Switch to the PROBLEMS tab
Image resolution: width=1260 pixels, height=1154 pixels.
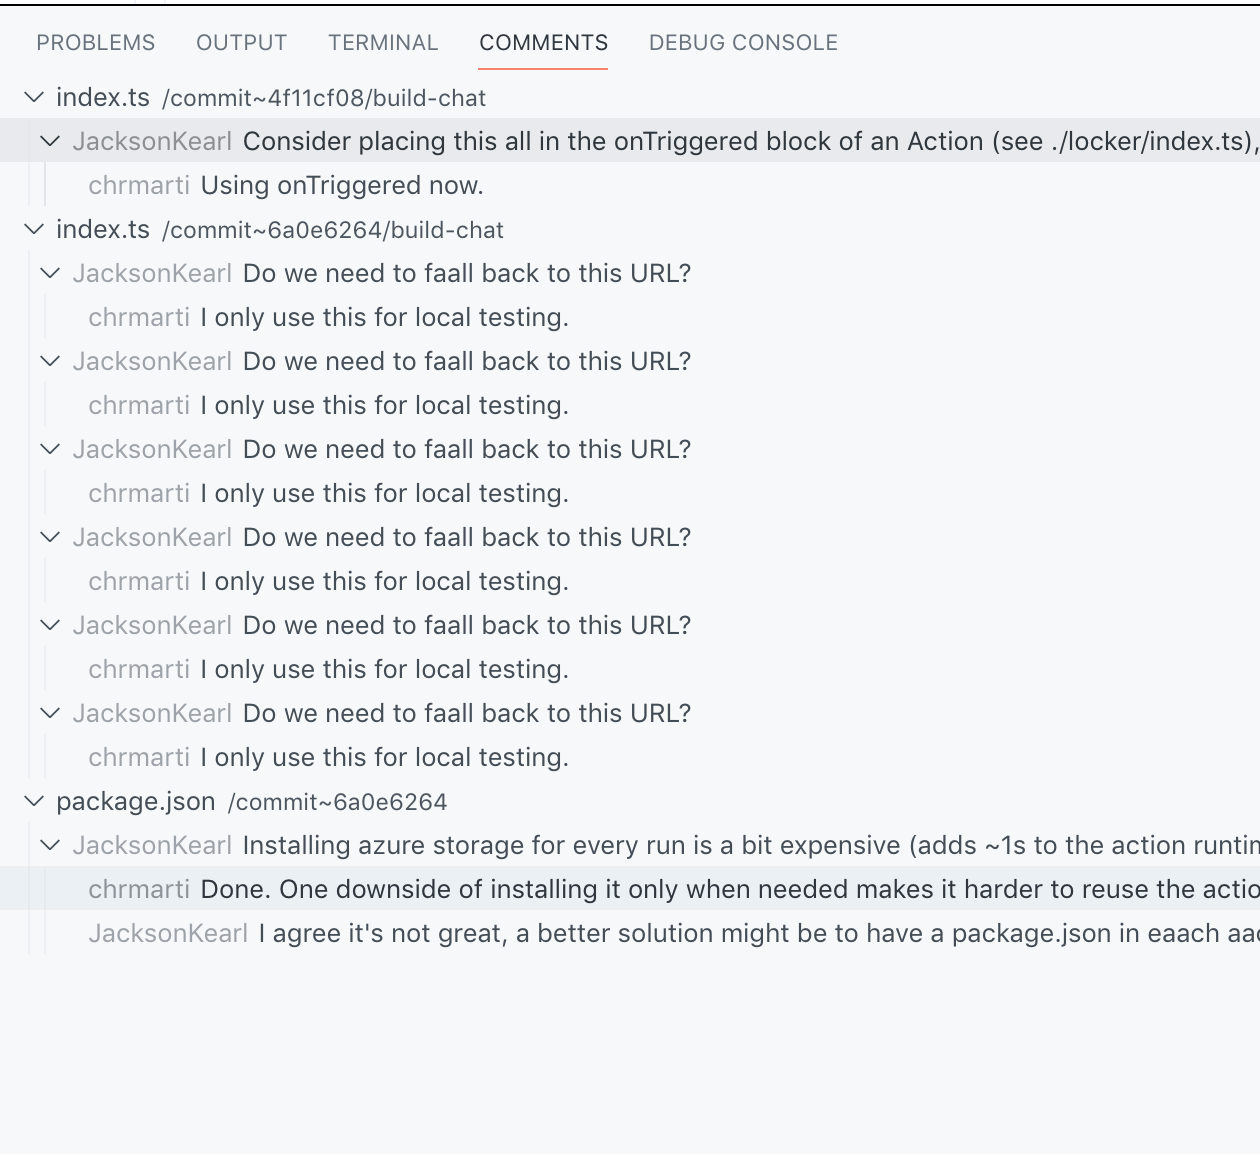click(x=95, y=42)
